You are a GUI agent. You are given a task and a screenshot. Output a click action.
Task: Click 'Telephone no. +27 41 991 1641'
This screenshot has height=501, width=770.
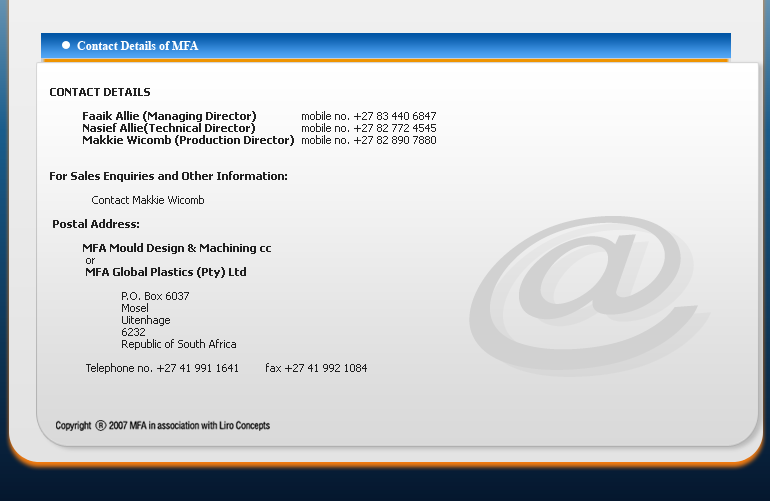162,368
